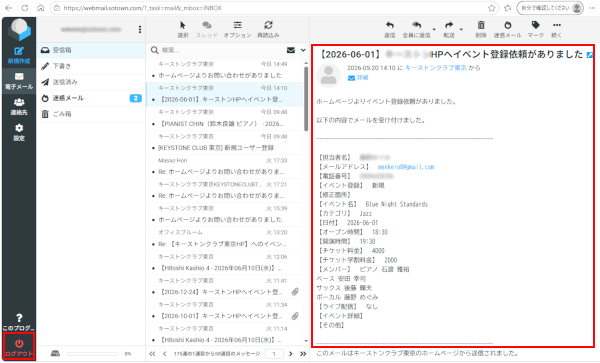Go to next page of messages

pos(291,354)
